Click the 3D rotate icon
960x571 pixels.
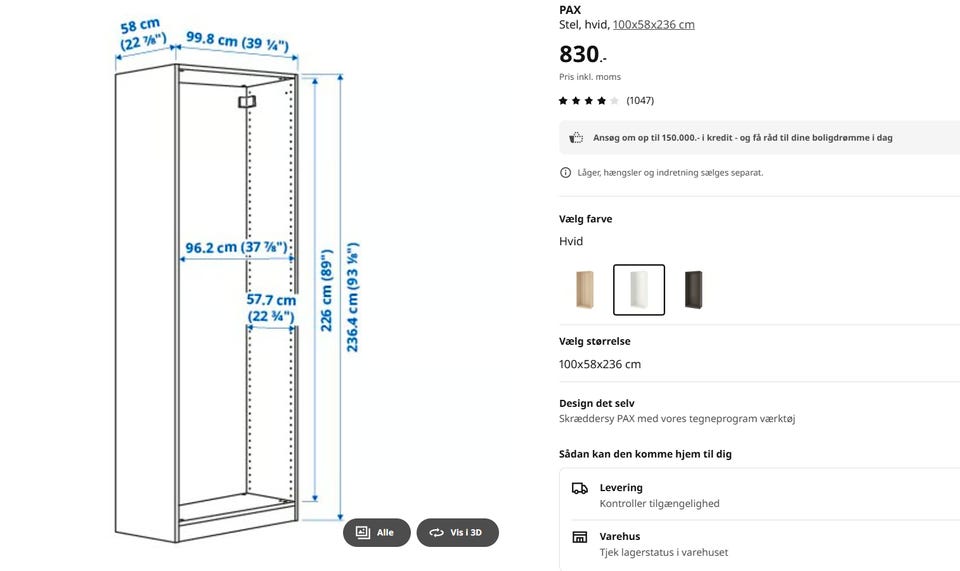436,533
